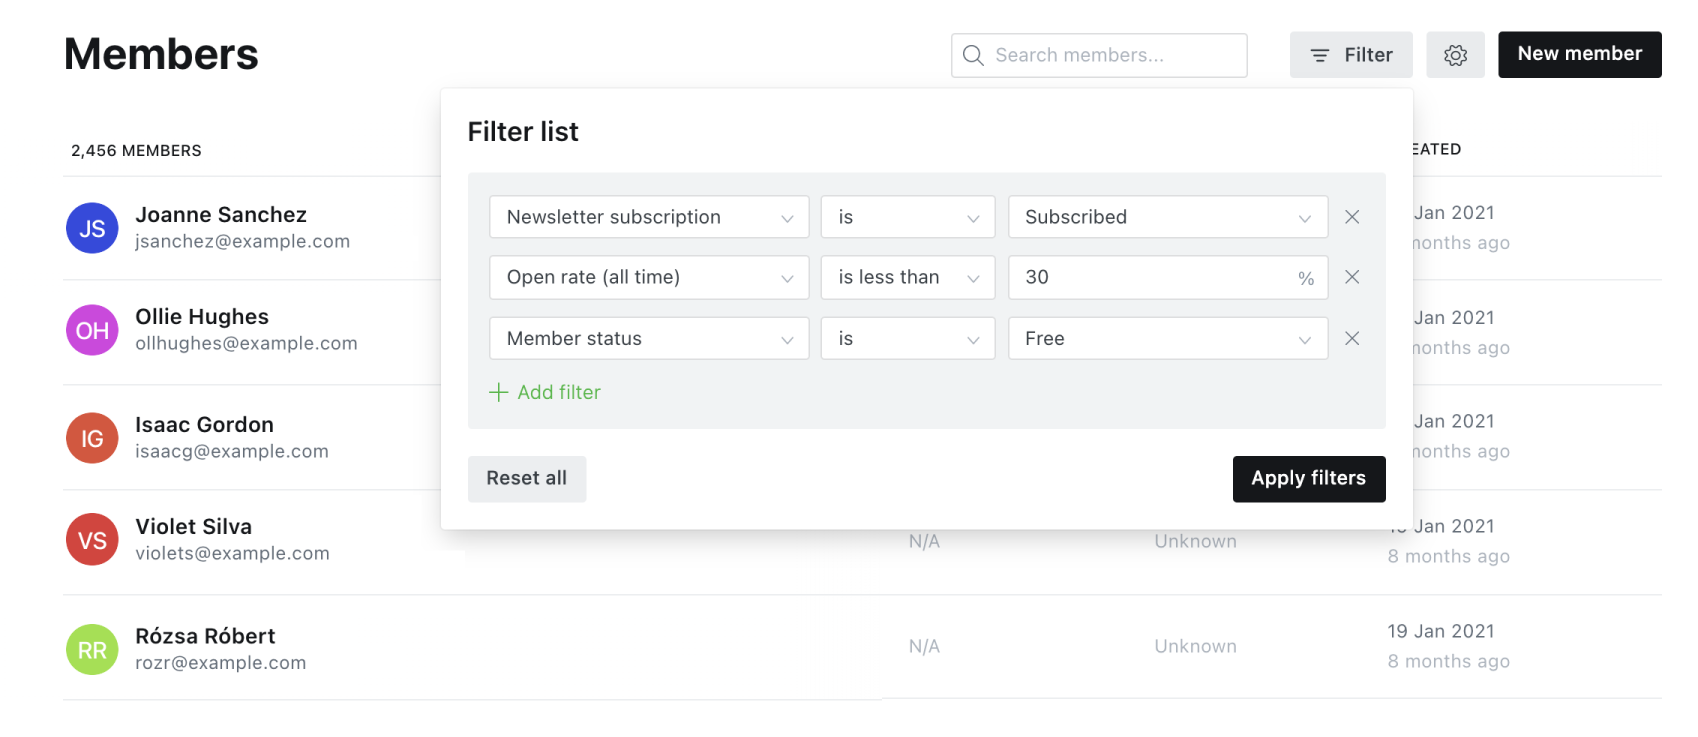
Task: Click the Reset all button
Action: click(527, 479)
